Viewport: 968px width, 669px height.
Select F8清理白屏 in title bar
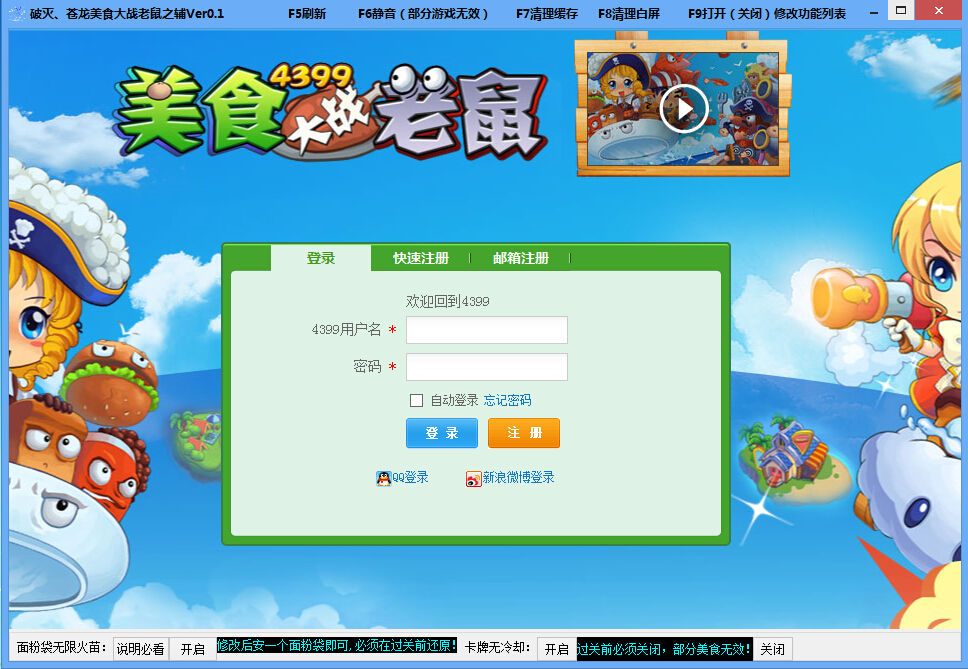(x=629, y=14)
